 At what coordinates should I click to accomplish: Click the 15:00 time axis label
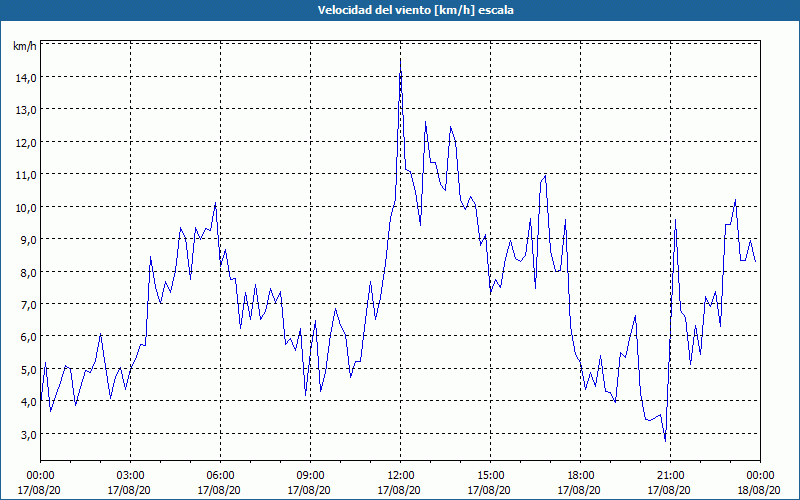pos(490,476)
